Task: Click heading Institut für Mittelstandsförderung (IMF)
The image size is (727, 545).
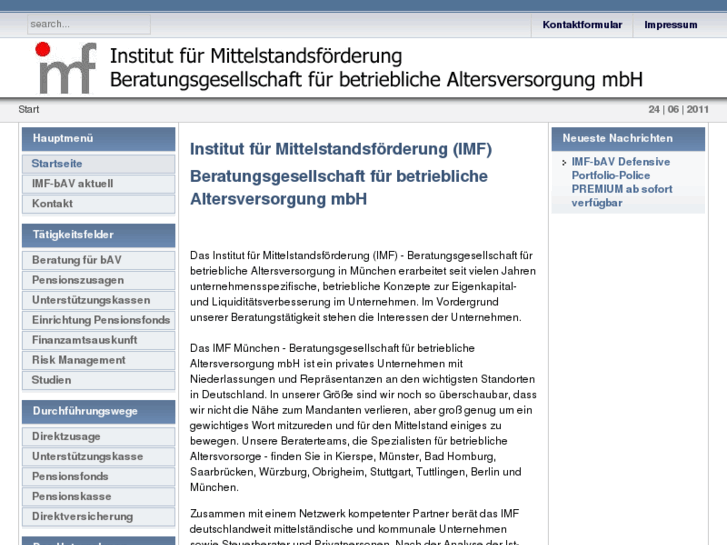Action: pos(341,149)
